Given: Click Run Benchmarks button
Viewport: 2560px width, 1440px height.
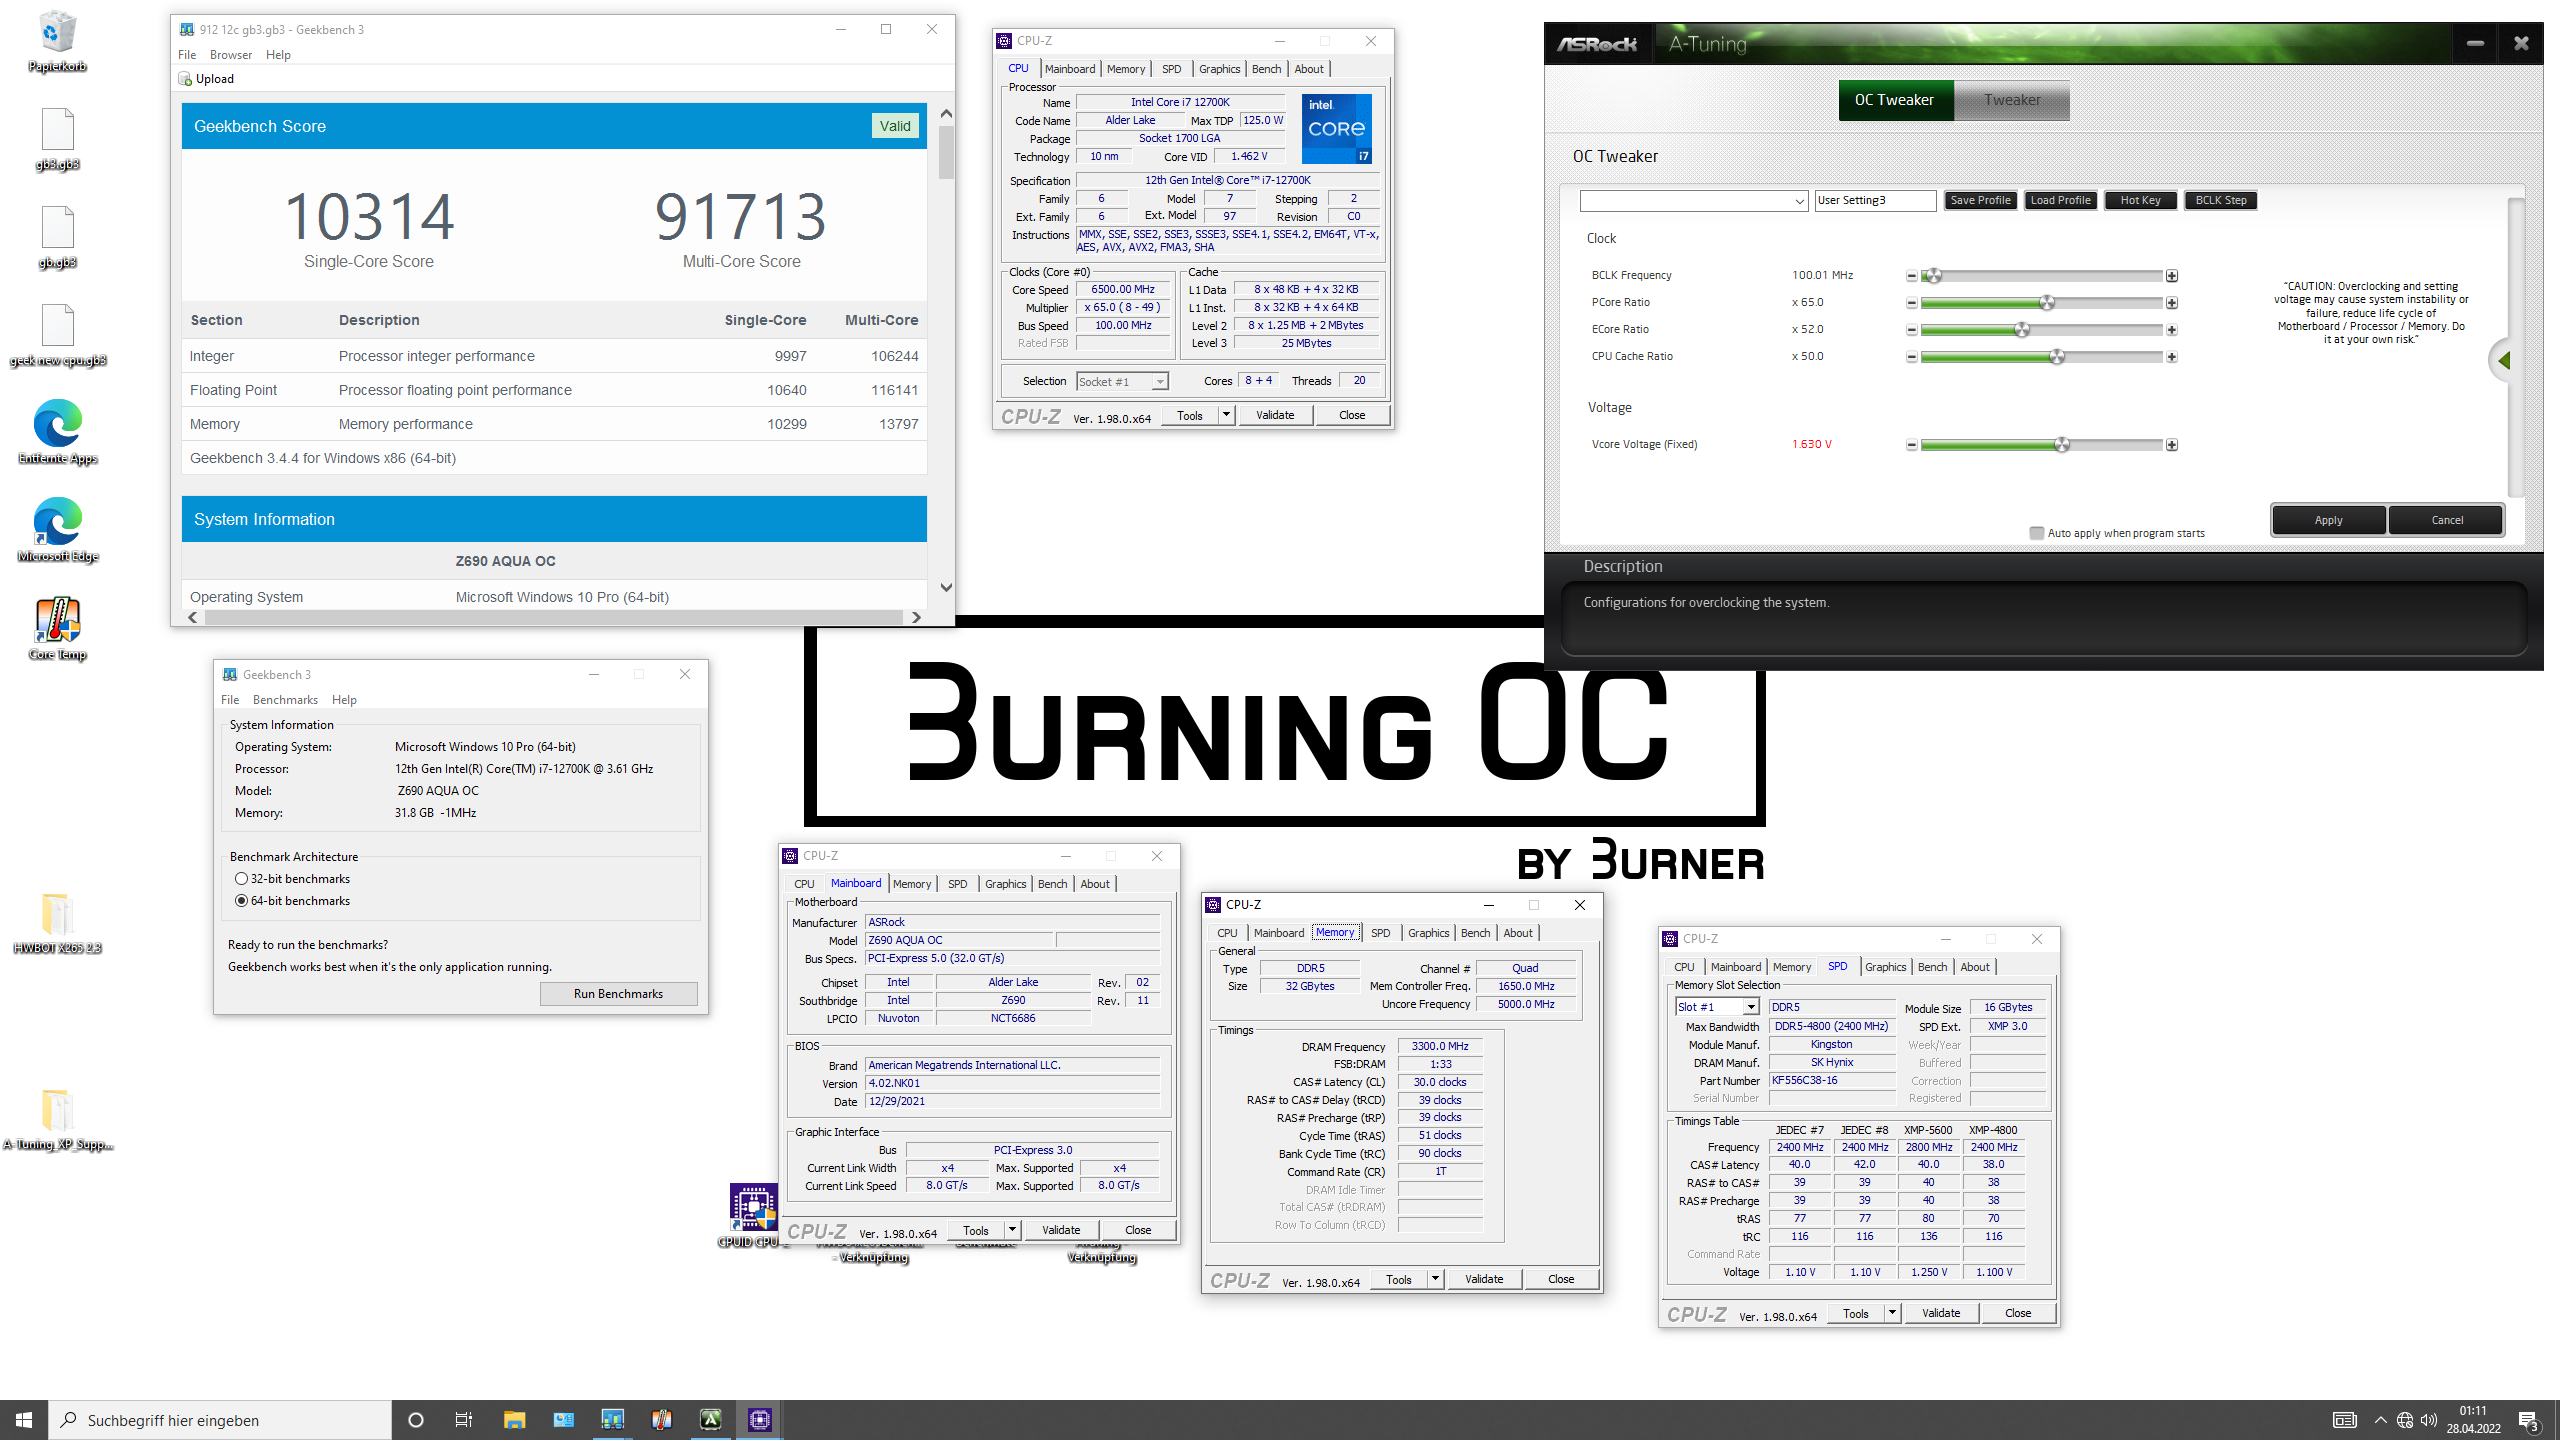Looking at the screenshot, I should pyautogui.click(x=618, y=994).
